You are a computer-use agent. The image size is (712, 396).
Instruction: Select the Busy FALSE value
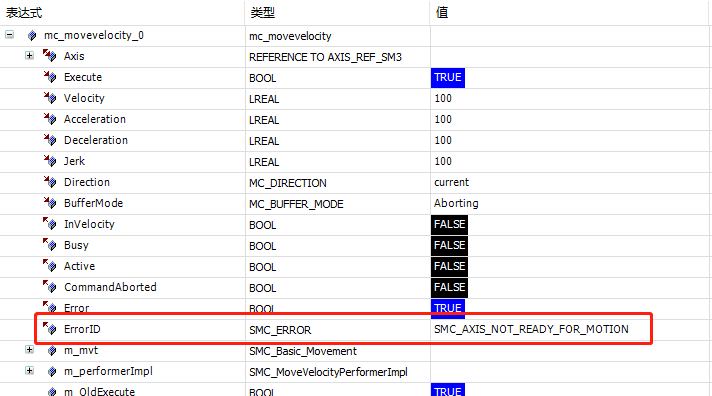click(449, 245)
